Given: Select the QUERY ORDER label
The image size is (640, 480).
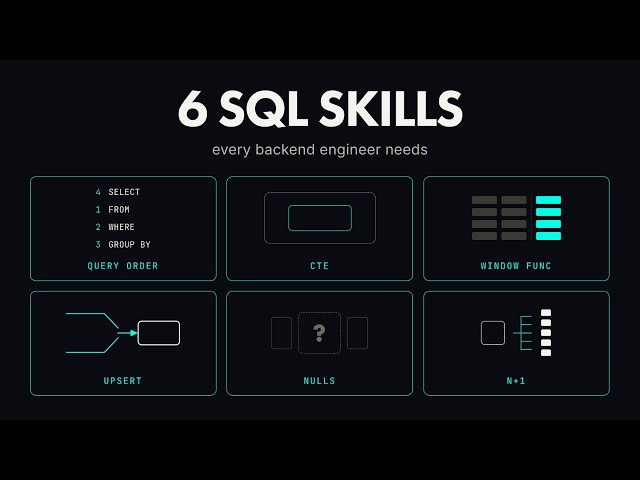Looking at the screenshot, I should pyautogui.click(x=123, y=266).
